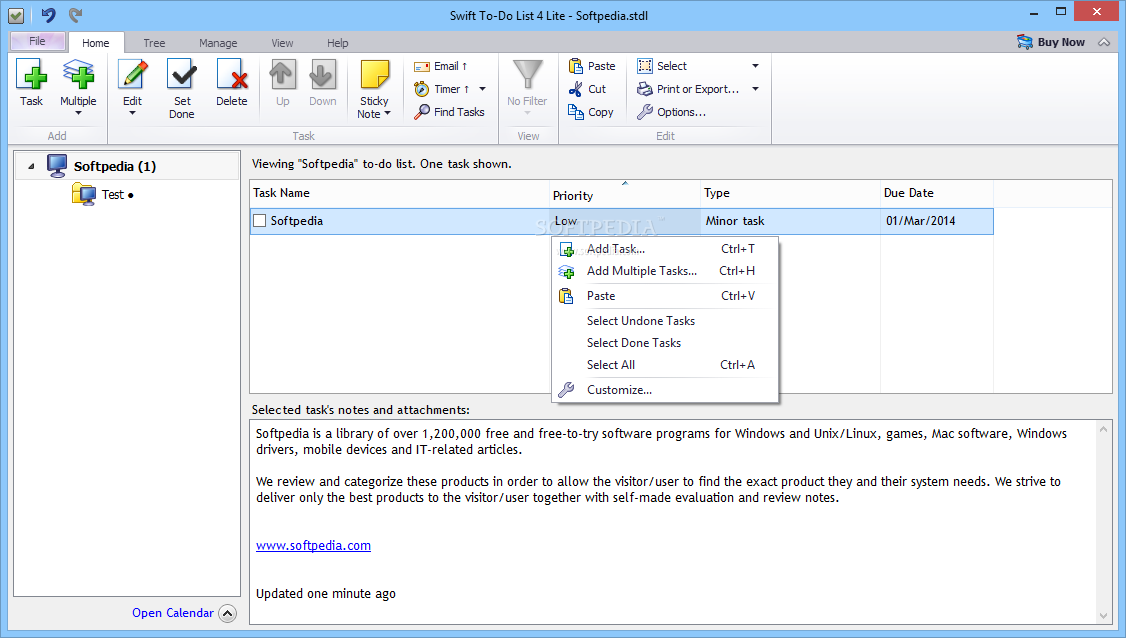The width and height of the screenshot is (1126, 638).
Task: Click the Open Calendar link
Action: [172, 613]
